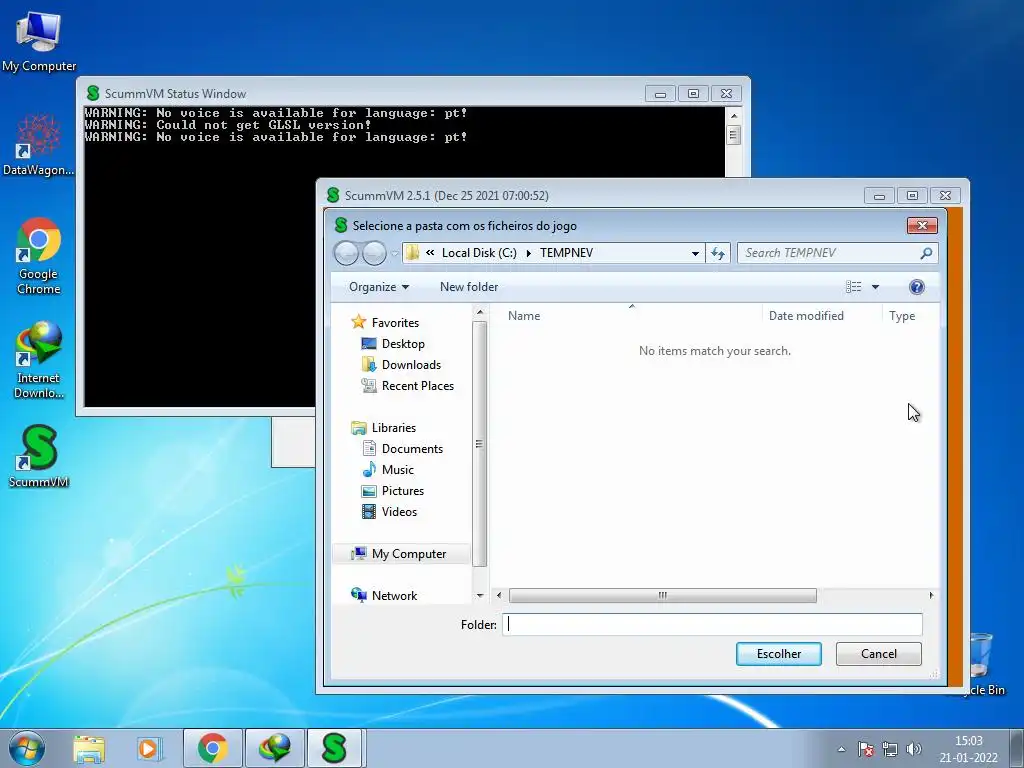
Task: Open the volume speaker tray icon
Action: pyautogui.click(x=914, y=749)
